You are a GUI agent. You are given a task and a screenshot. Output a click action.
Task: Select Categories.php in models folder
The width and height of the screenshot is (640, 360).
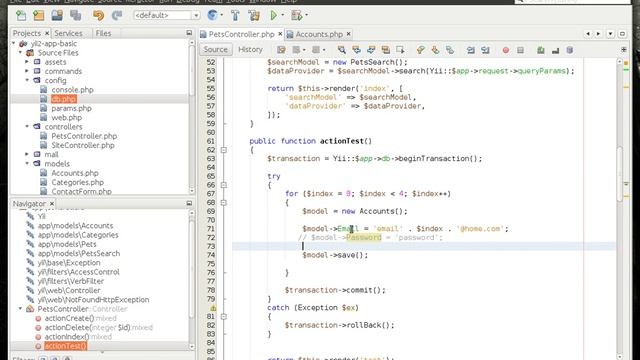(78, 182)
